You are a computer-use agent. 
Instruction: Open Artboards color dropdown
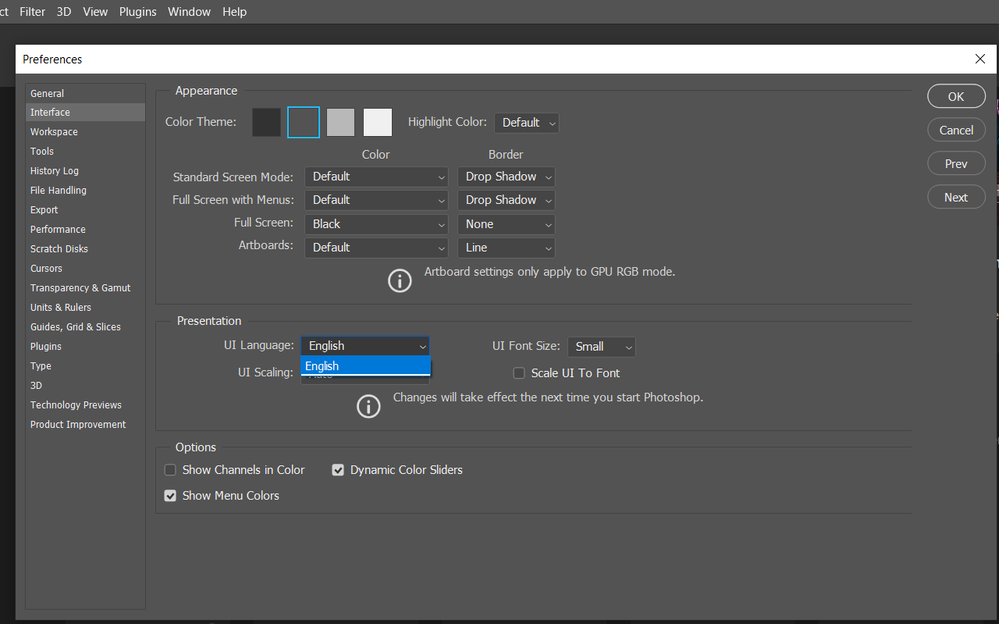pyautogui.click(x=377, y=248)
